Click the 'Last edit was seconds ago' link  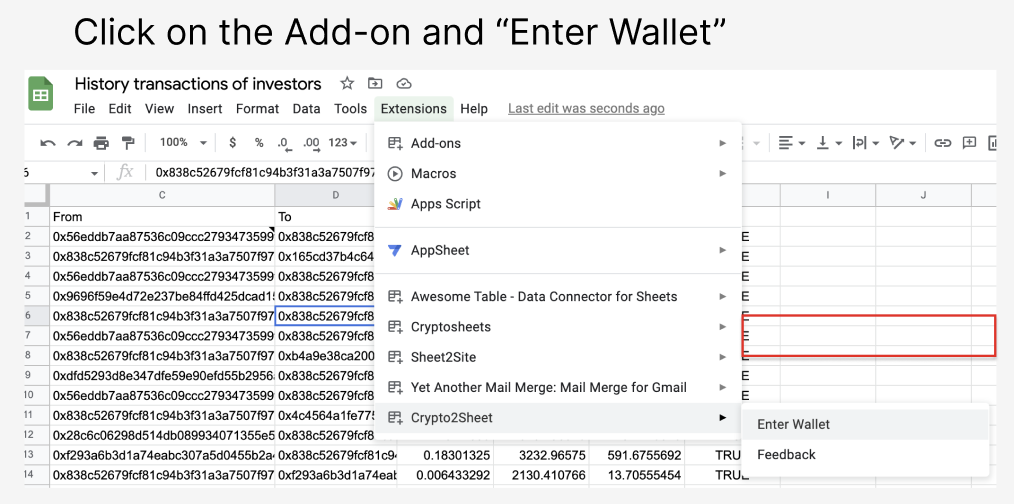586,109
